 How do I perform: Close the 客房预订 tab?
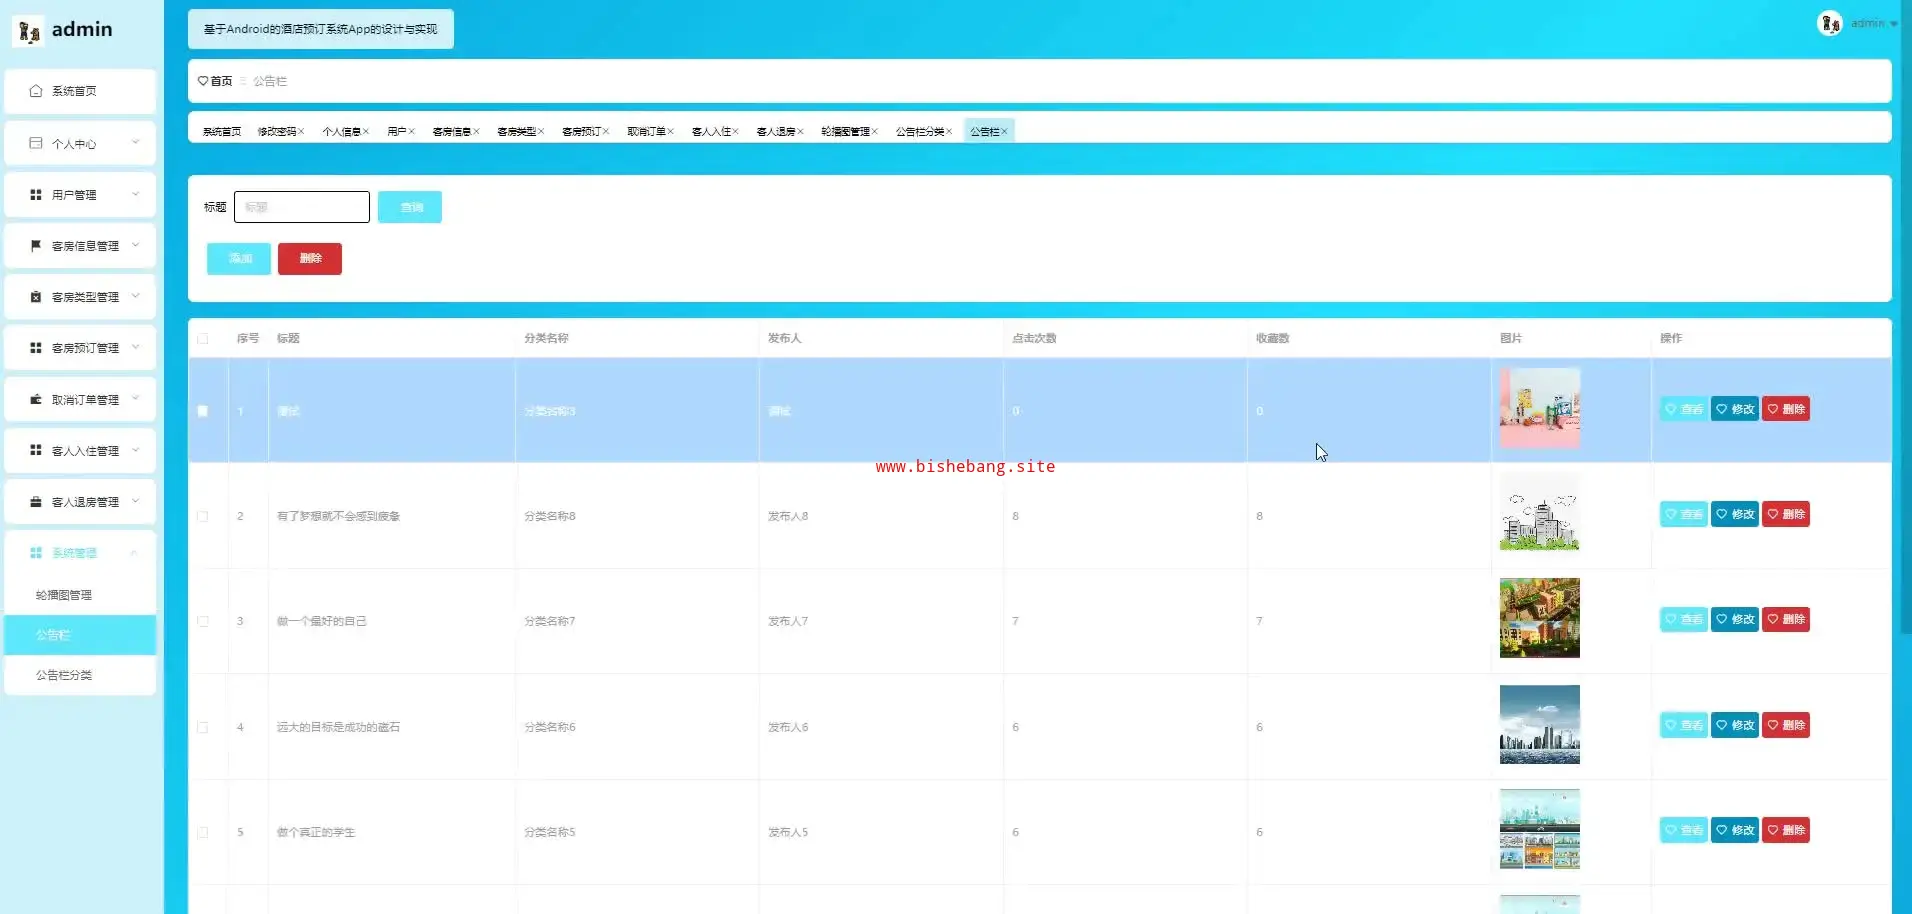click(606, 132)
